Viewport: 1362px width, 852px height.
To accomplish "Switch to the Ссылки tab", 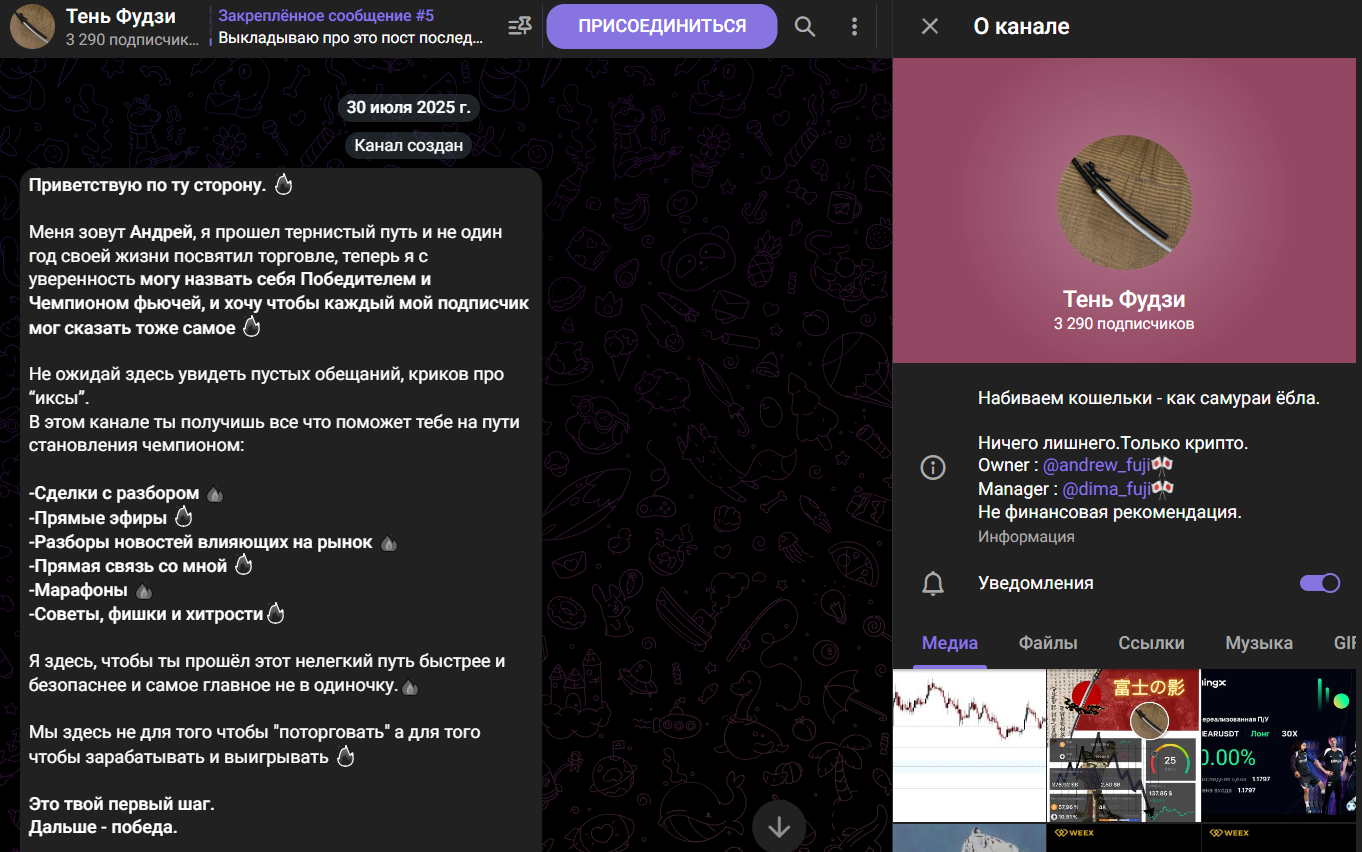I will [1151, 643].
